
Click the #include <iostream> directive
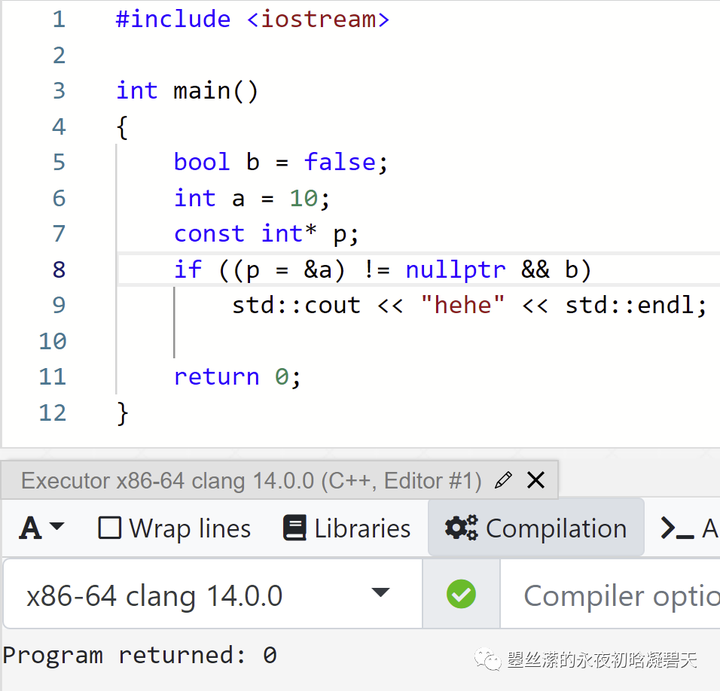click(x=252, y=19)
